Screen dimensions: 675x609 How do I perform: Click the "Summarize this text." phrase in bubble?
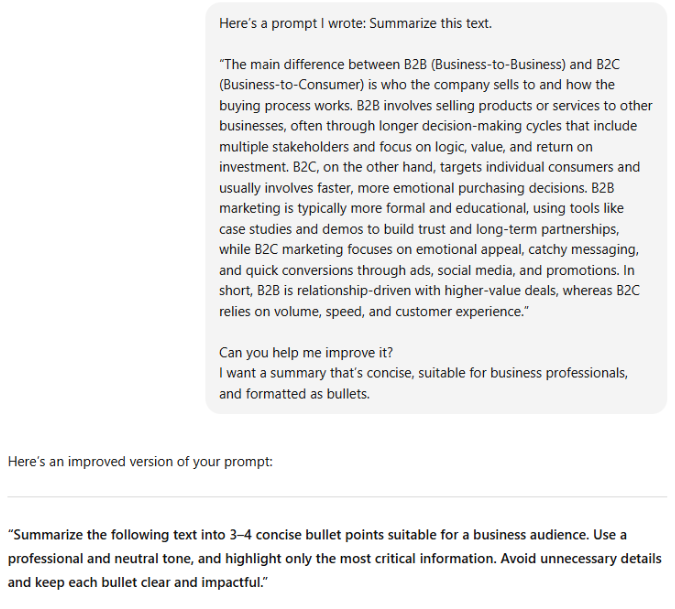click(x=430, y=23)
